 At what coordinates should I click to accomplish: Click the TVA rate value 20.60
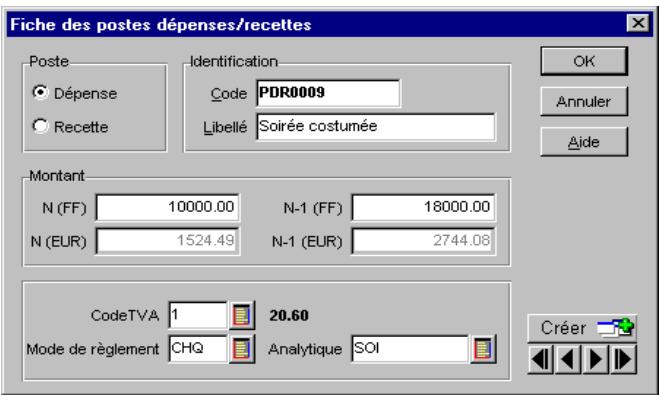tap(289, 316)
